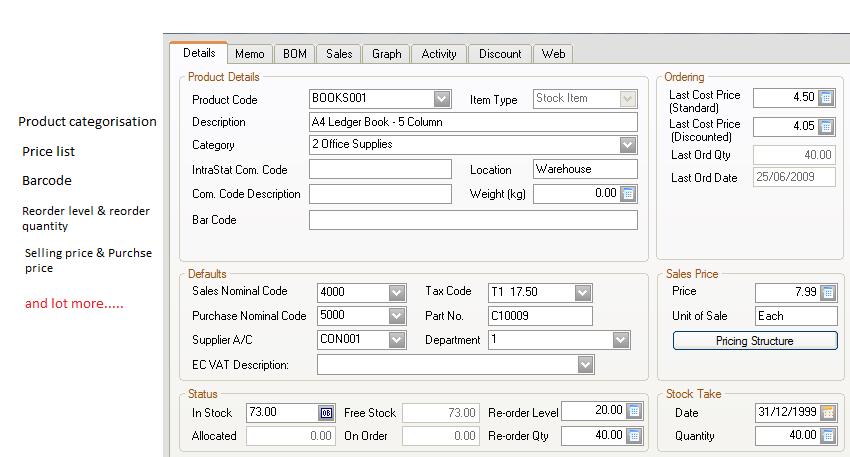Click the On Order value field
850x457 pixels.
(441, 436)
